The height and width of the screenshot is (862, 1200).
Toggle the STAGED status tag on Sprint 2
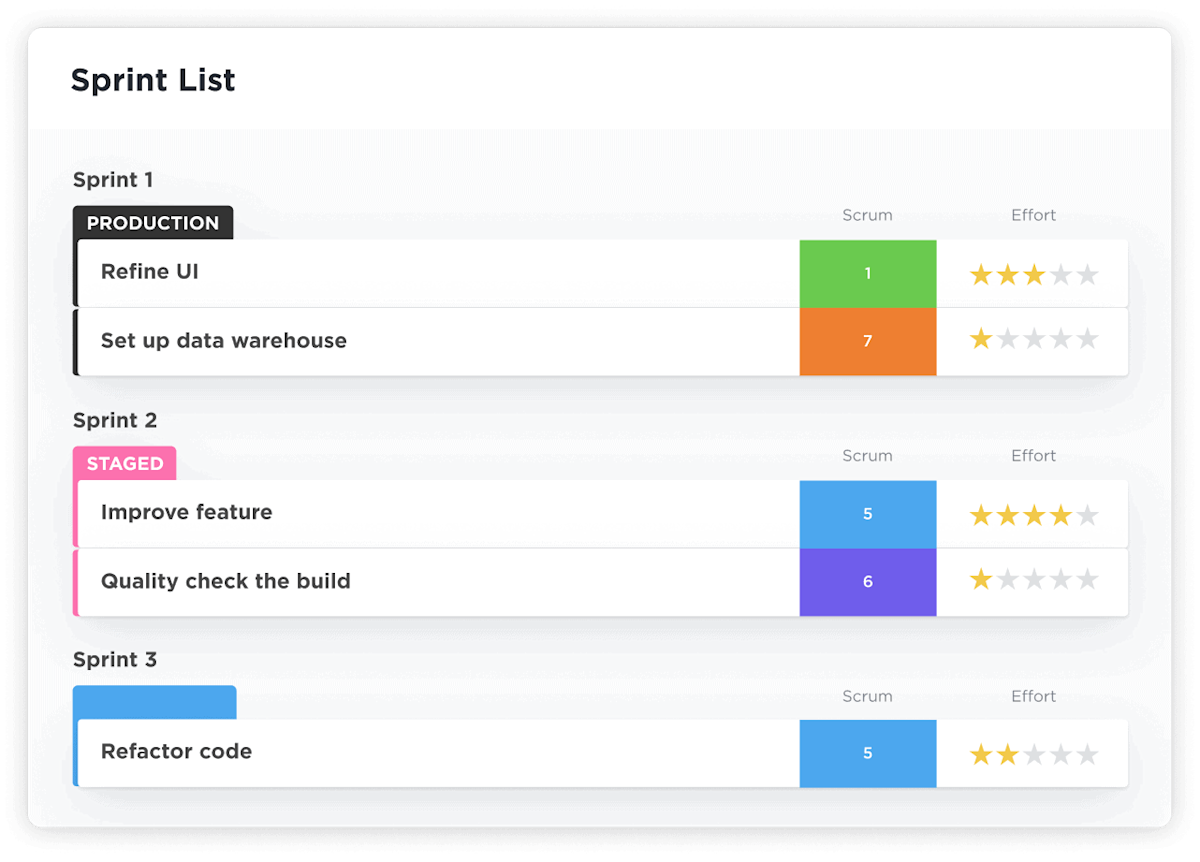click(124, 463)
